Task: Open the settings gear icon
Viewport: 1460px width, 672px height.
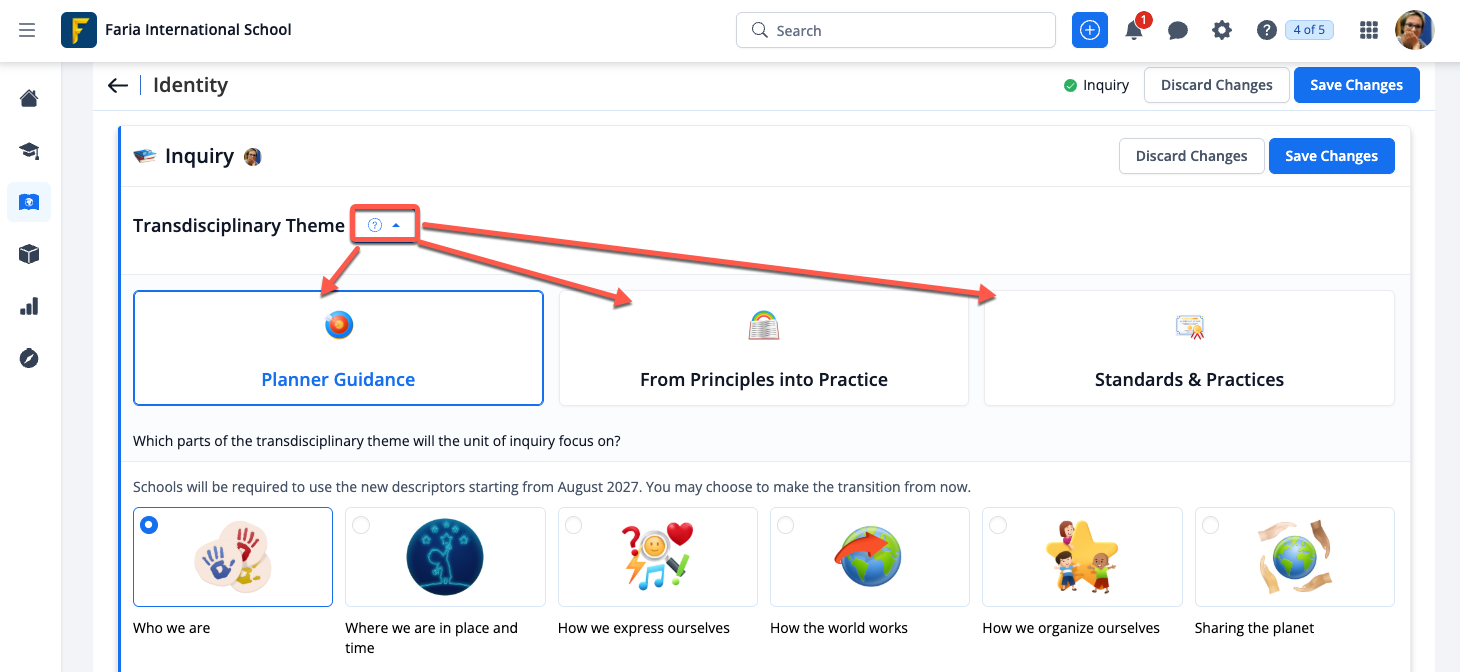Action: point(1222,31)
